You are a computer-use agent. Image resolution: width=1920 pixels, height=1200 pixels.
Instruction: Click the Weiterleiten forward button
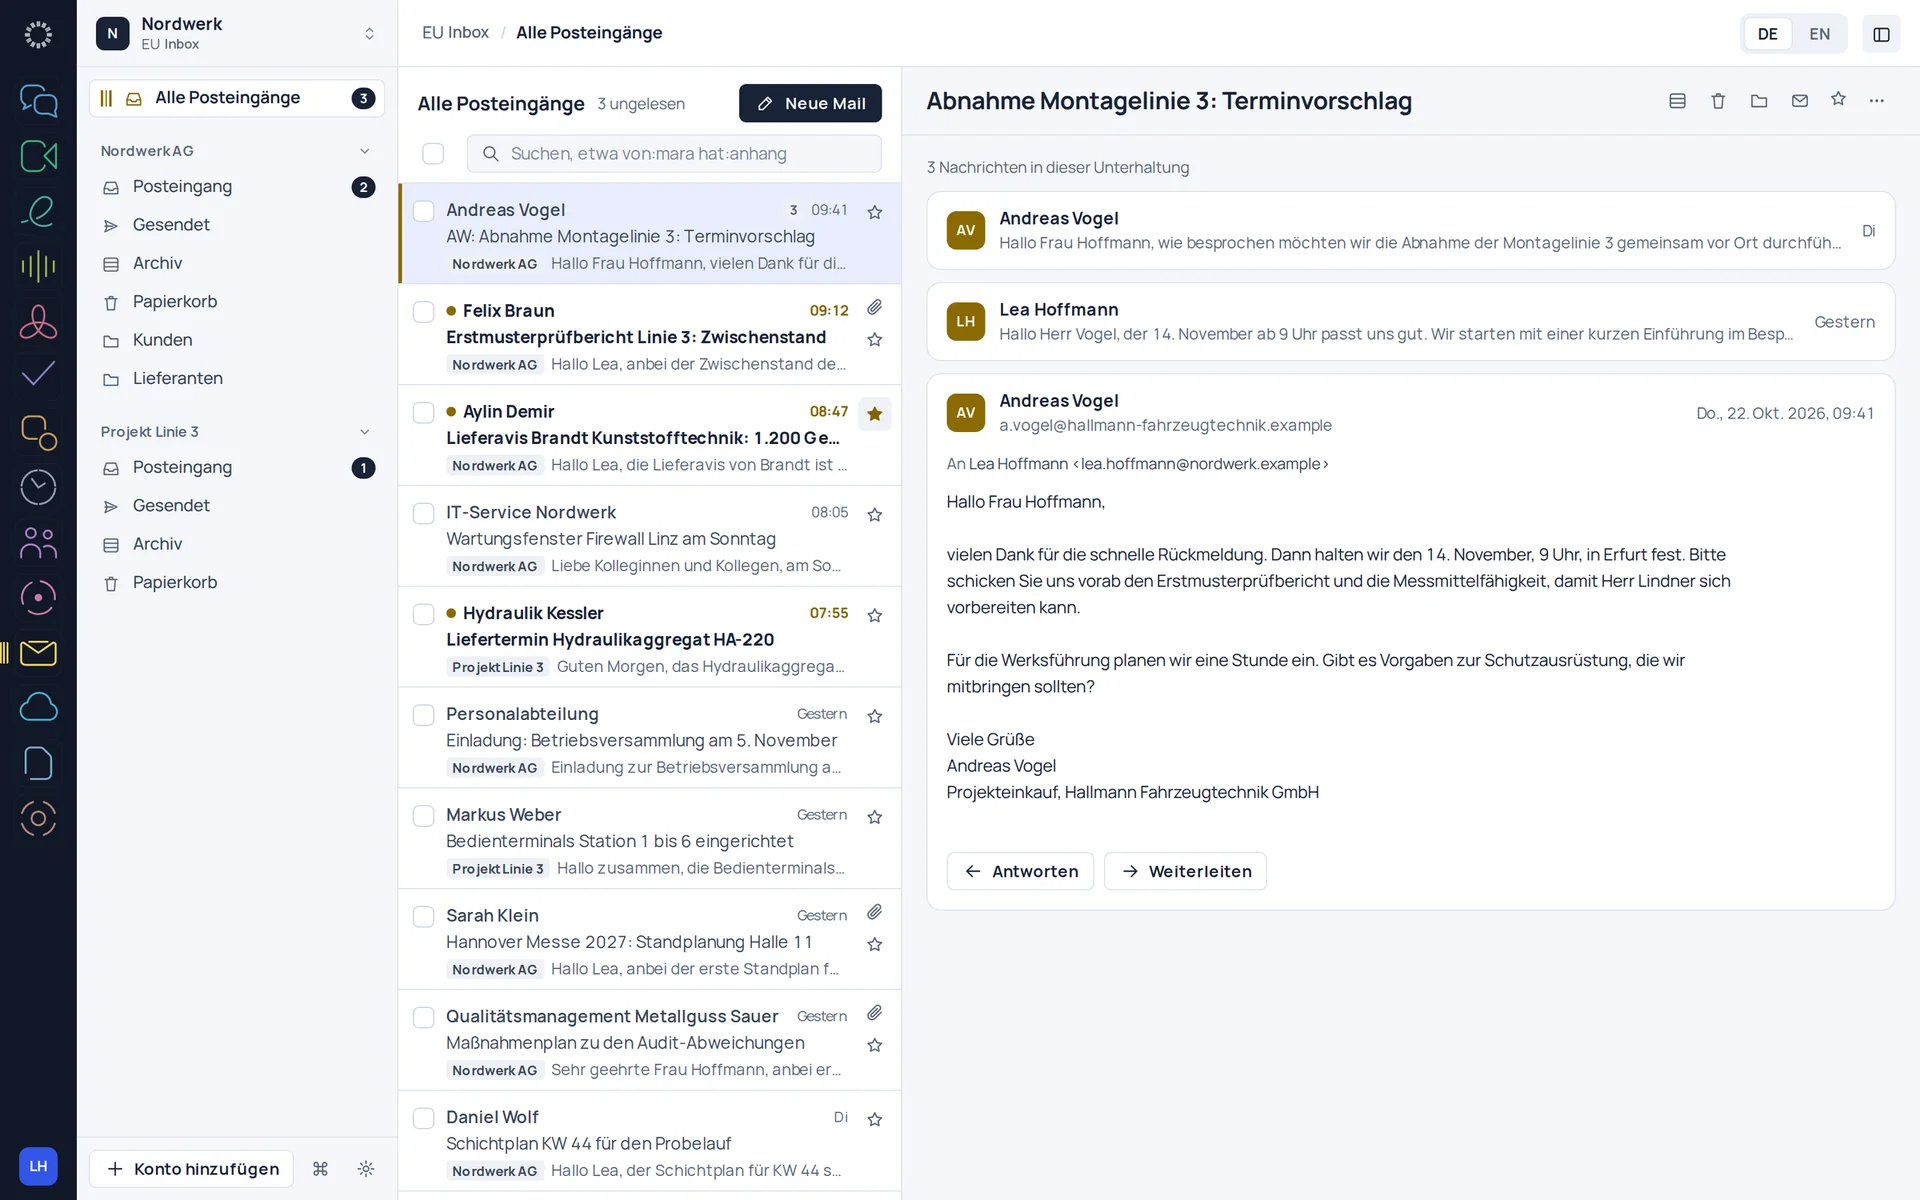click(x=1185, y=871)
